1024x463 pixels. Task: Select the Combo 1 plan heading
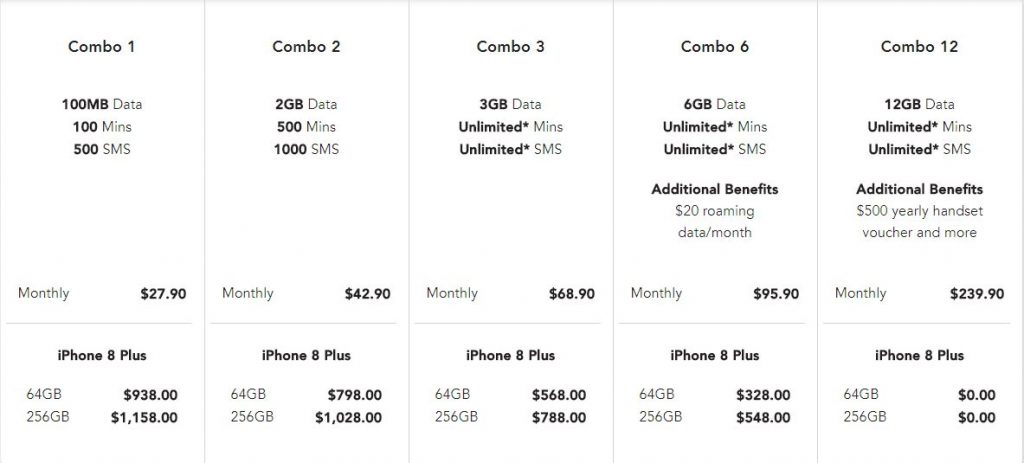click(101, 47)
